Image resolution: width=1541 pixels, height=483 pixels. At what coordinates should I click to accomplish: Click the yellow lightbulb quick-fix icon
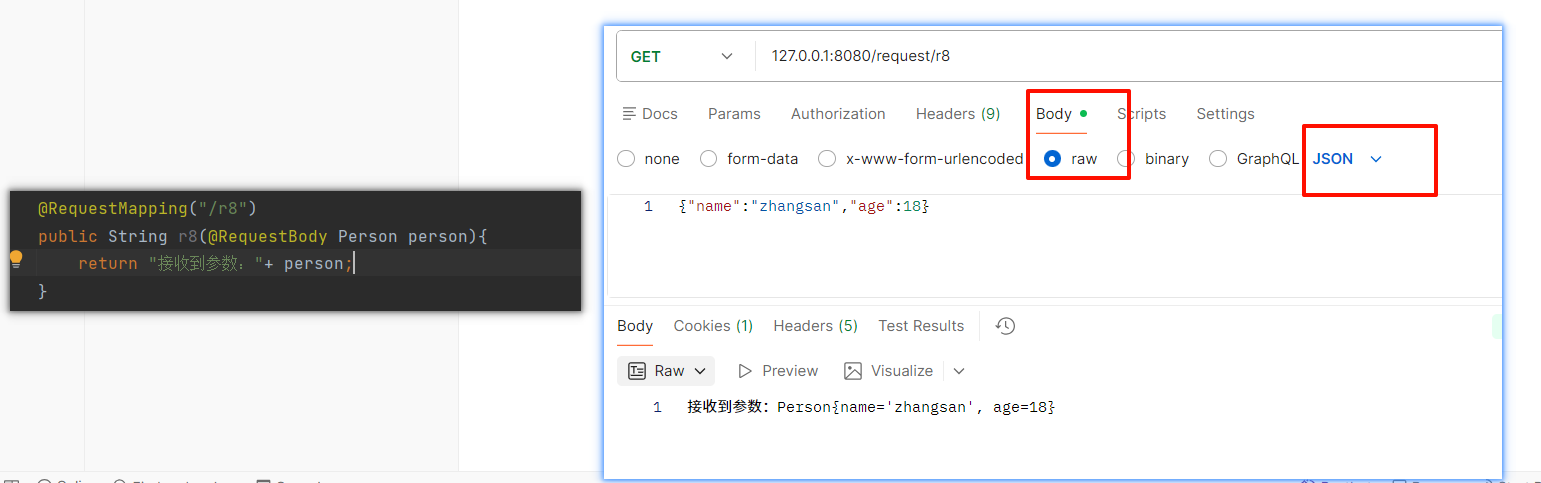pos(16,259)
